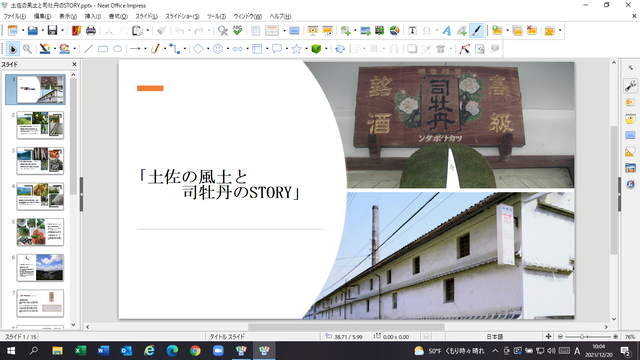Viewport: 640px width, 360px height.
Task: Open Google Chrome from the taskbar
Action: 195,351
